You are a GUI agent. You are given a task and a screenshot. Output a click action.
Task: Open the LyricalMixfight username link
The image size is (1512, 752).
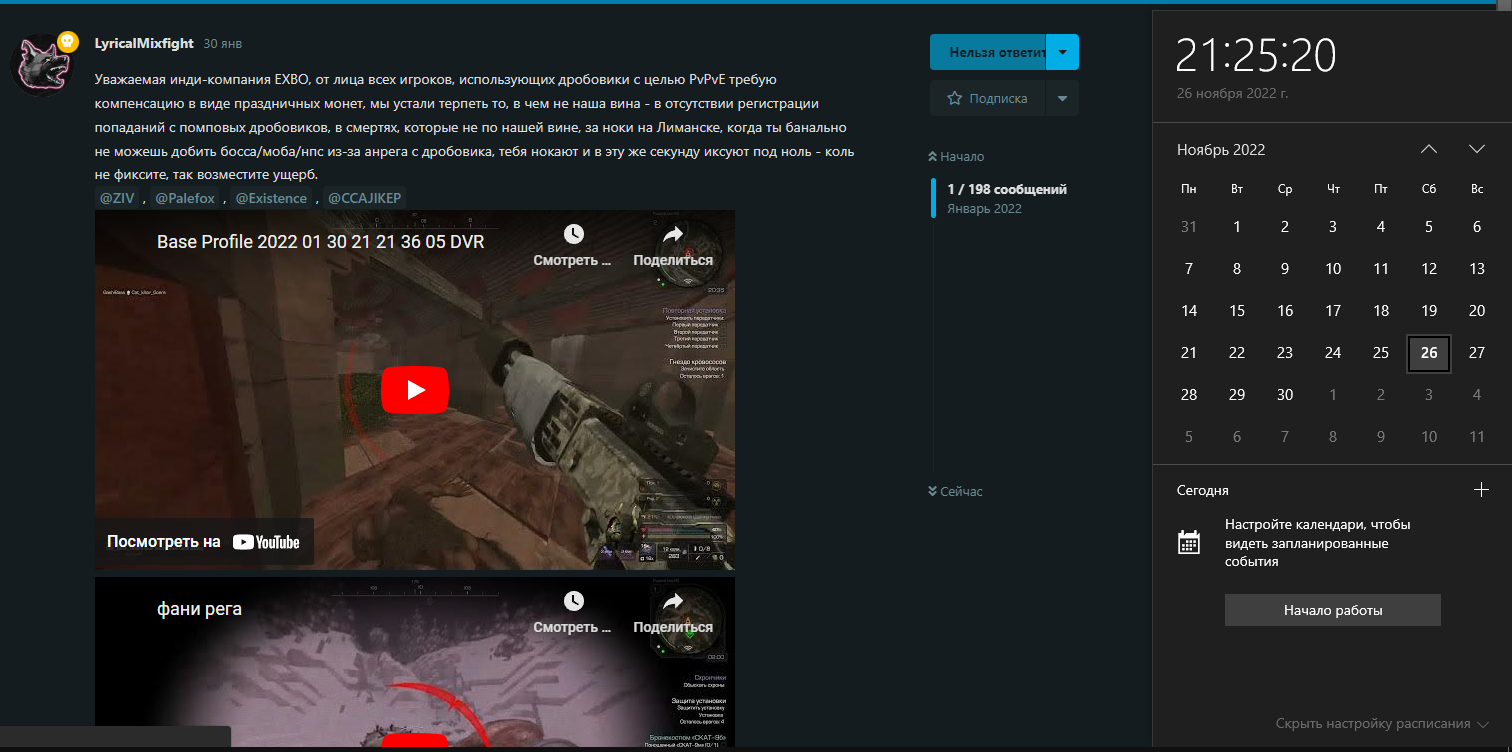(x=144, y=44)
